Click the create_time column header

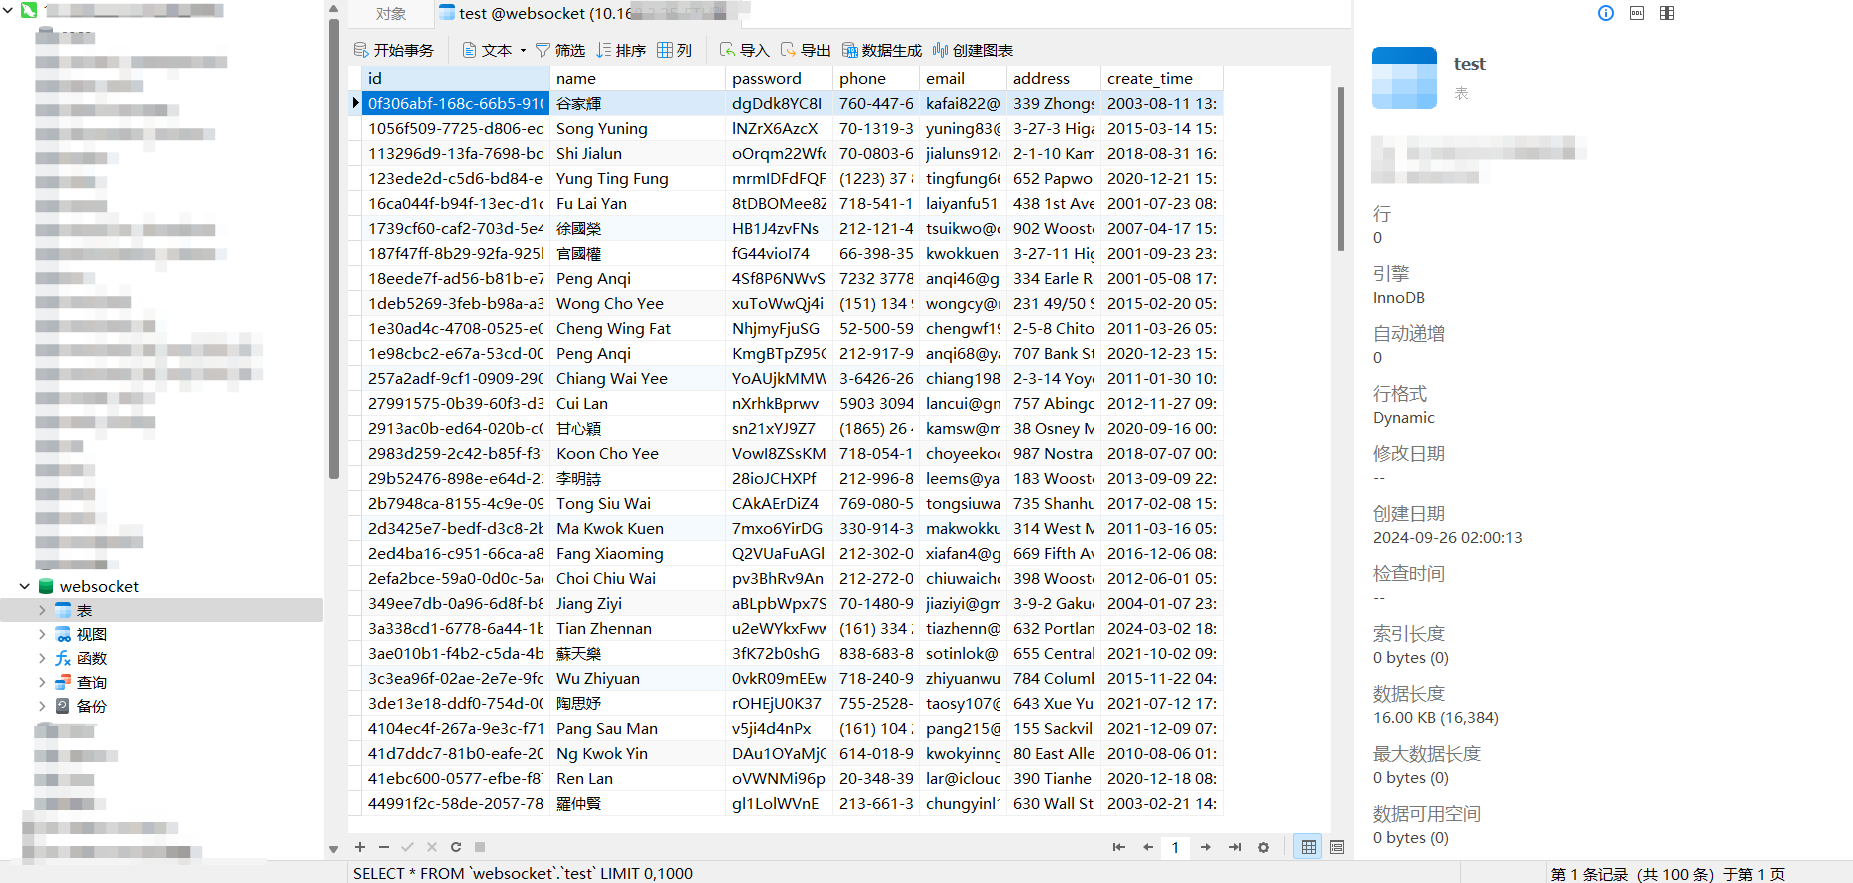tap(1161, 78)
